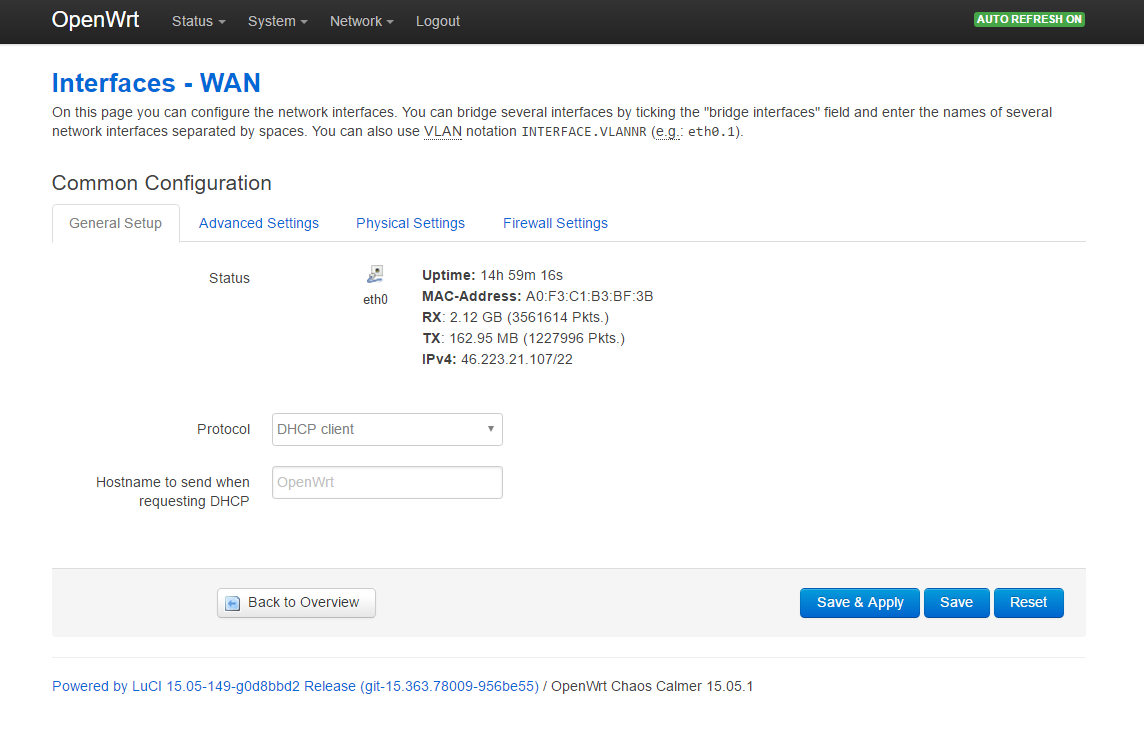Open the Status menu
The height and width of the screenshot is (737, 1144).
click(x=198, y=21)
